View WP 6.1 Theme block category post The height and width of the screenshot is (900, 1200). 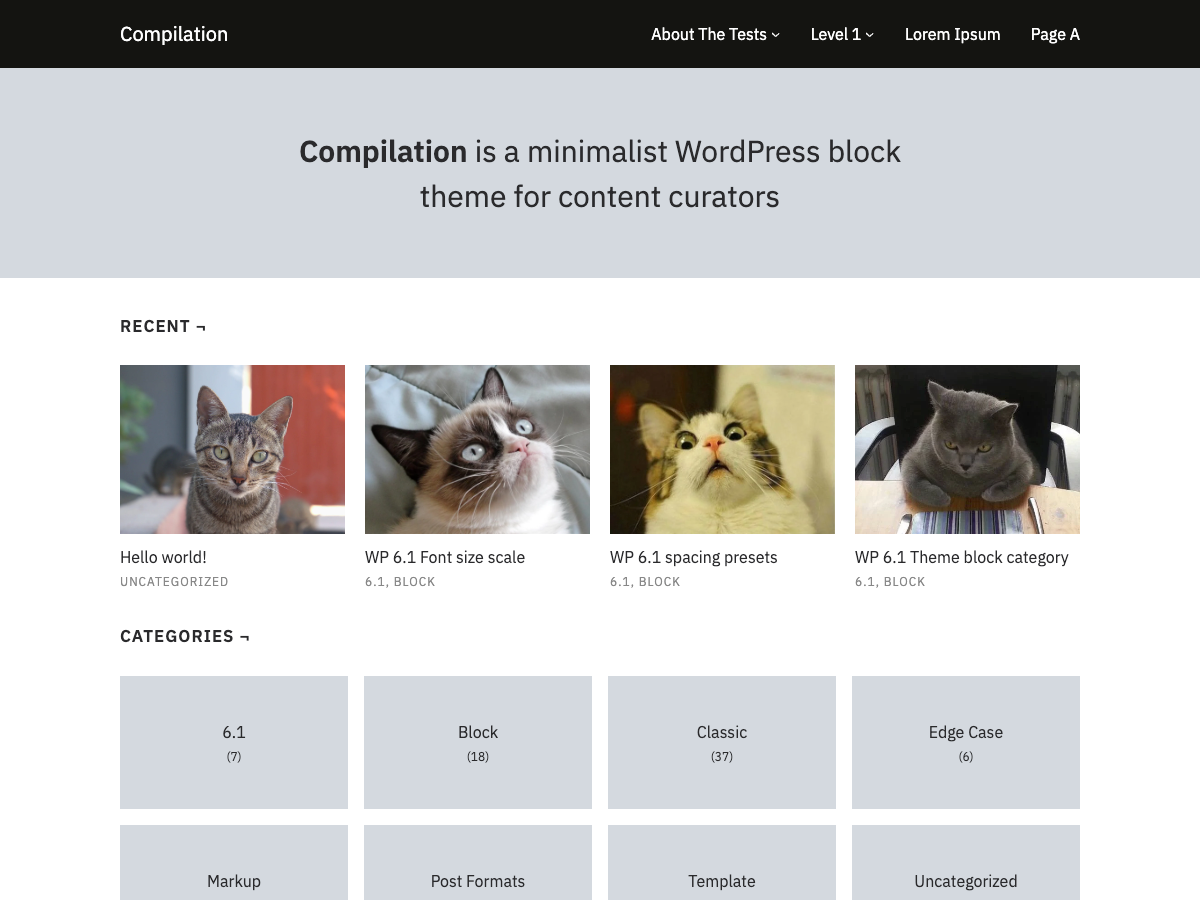(962, 557)
